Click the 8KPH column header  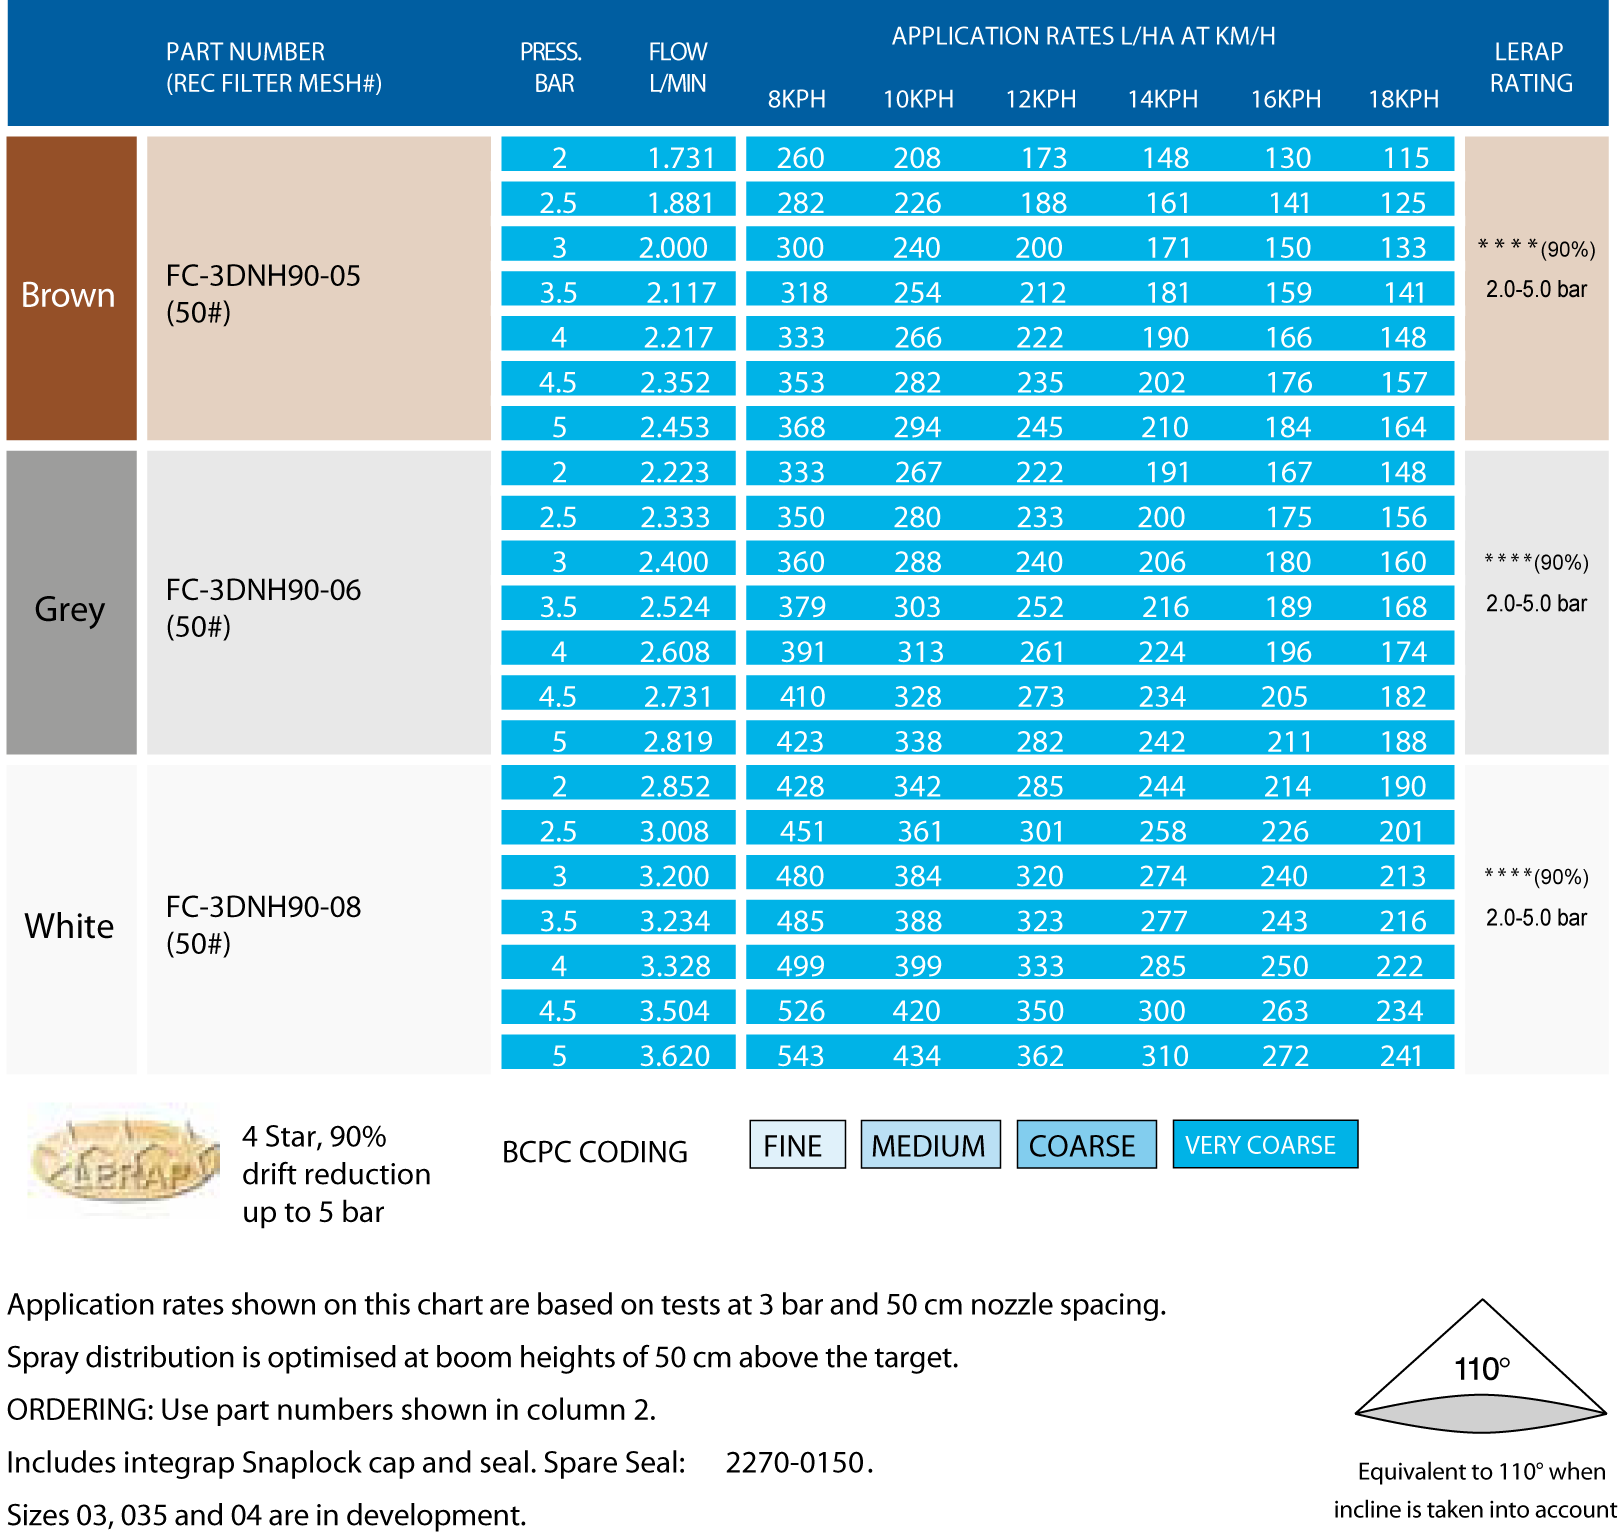tap(796, 99)
